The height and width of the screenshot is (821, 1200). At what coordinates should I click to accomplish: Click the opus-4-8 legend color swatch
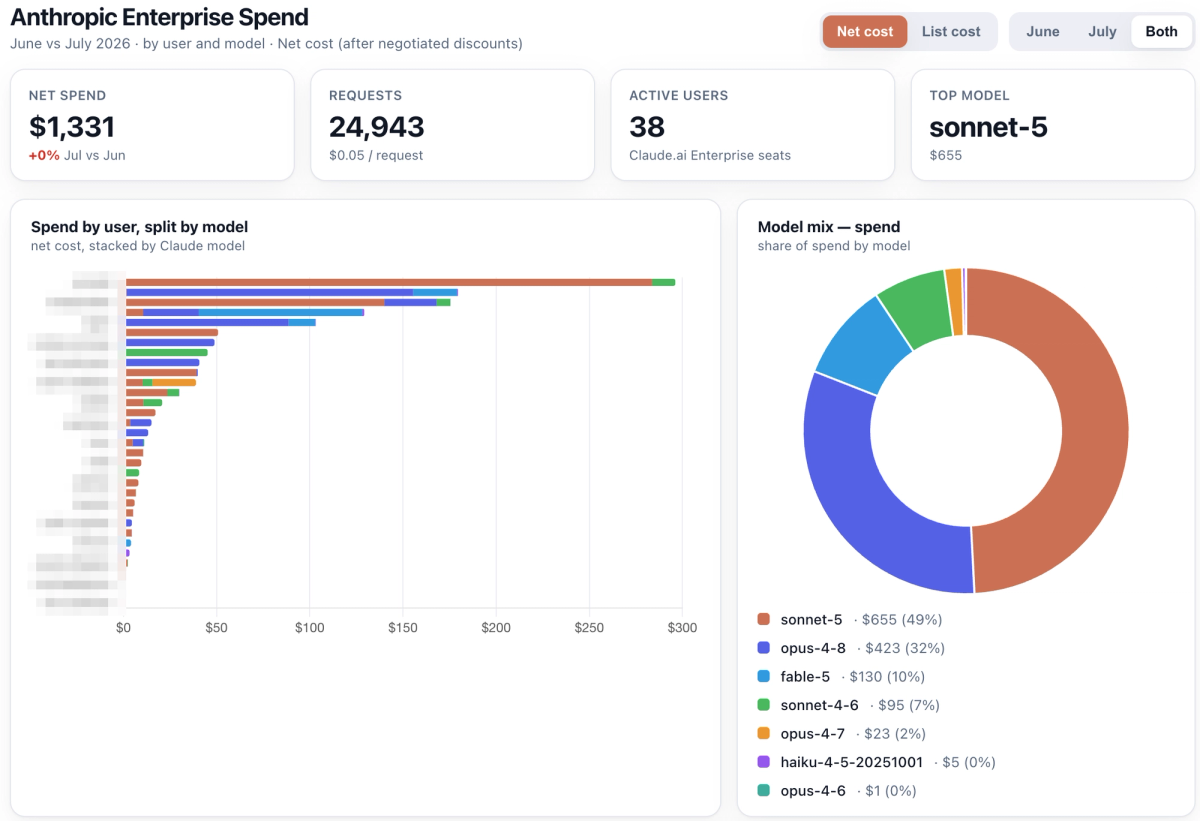(764, 648)
